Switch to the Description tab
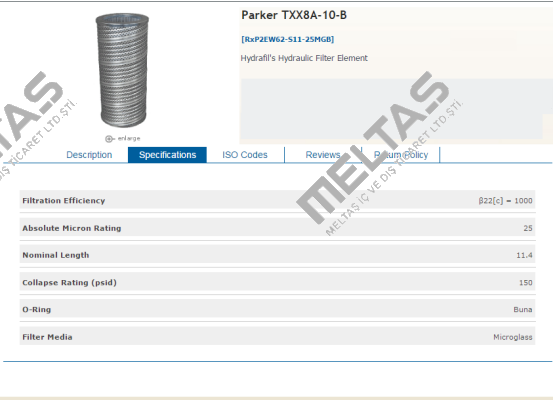 click(x=89, y=155)
